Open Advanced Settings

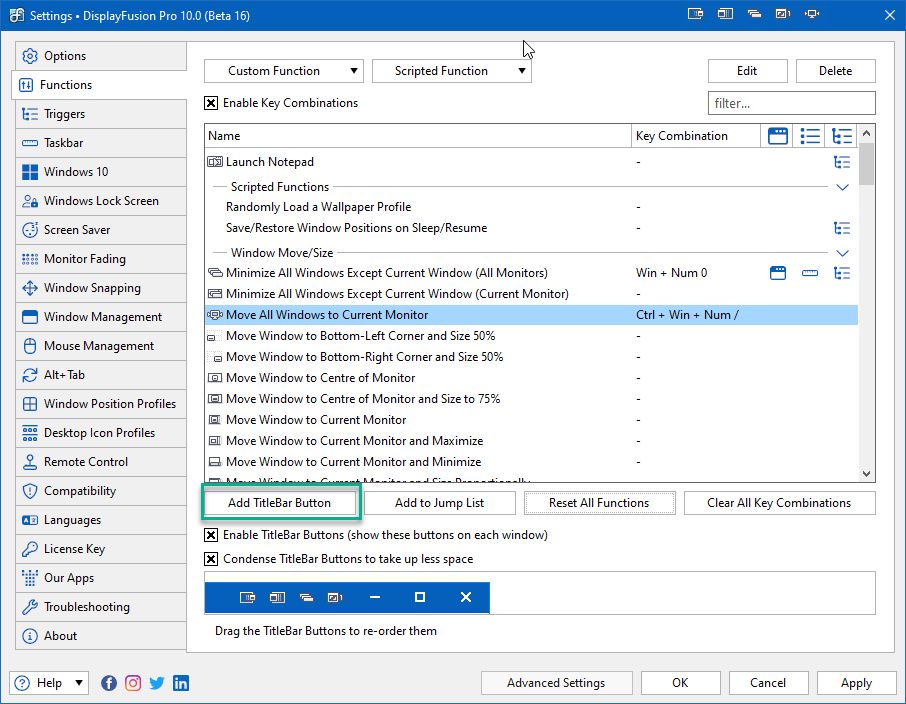[x=556, y=683]
